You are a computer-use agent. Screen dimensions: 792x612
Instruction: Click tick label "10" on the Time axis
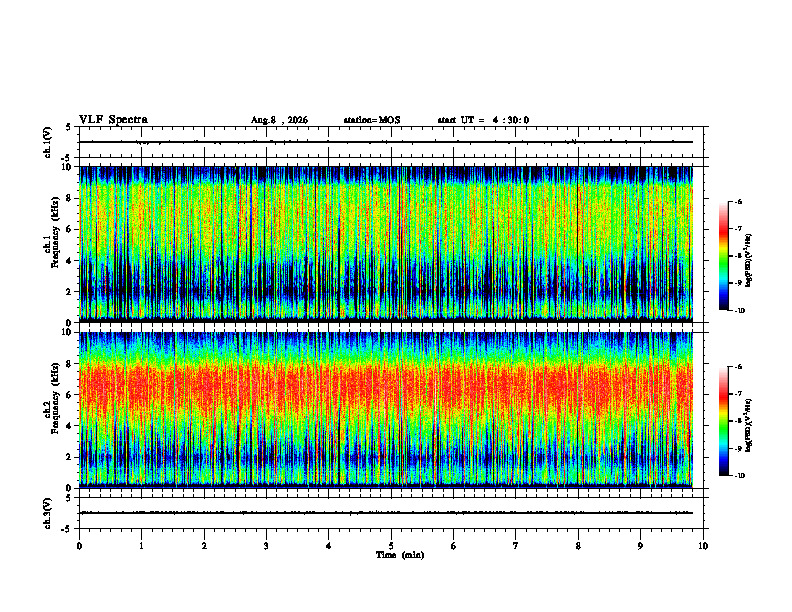click(703, 546)
